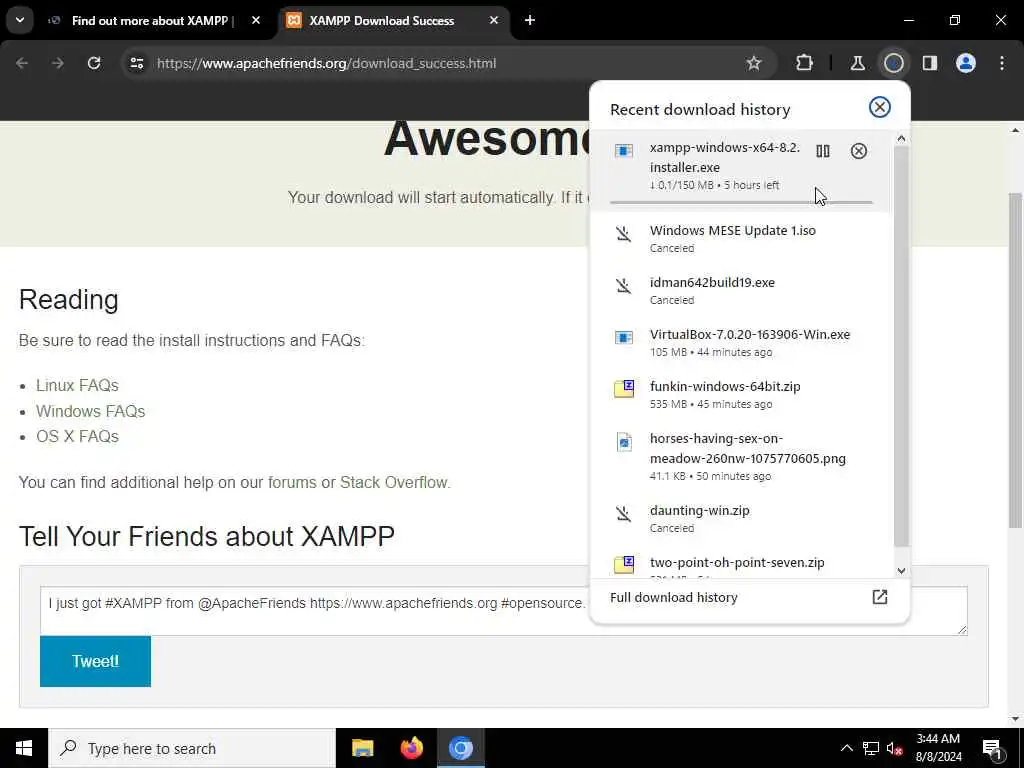Open File Explorer from the taskbar
Screen dimensions: 1024x768
pyautogui.click(x=362, y=748)
